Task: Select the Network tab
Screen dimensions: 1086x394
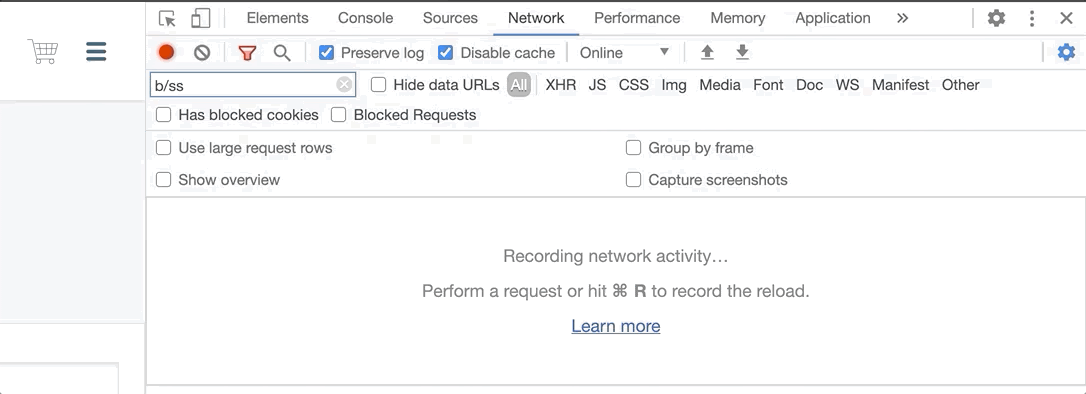Action: (x=536, y=19)
